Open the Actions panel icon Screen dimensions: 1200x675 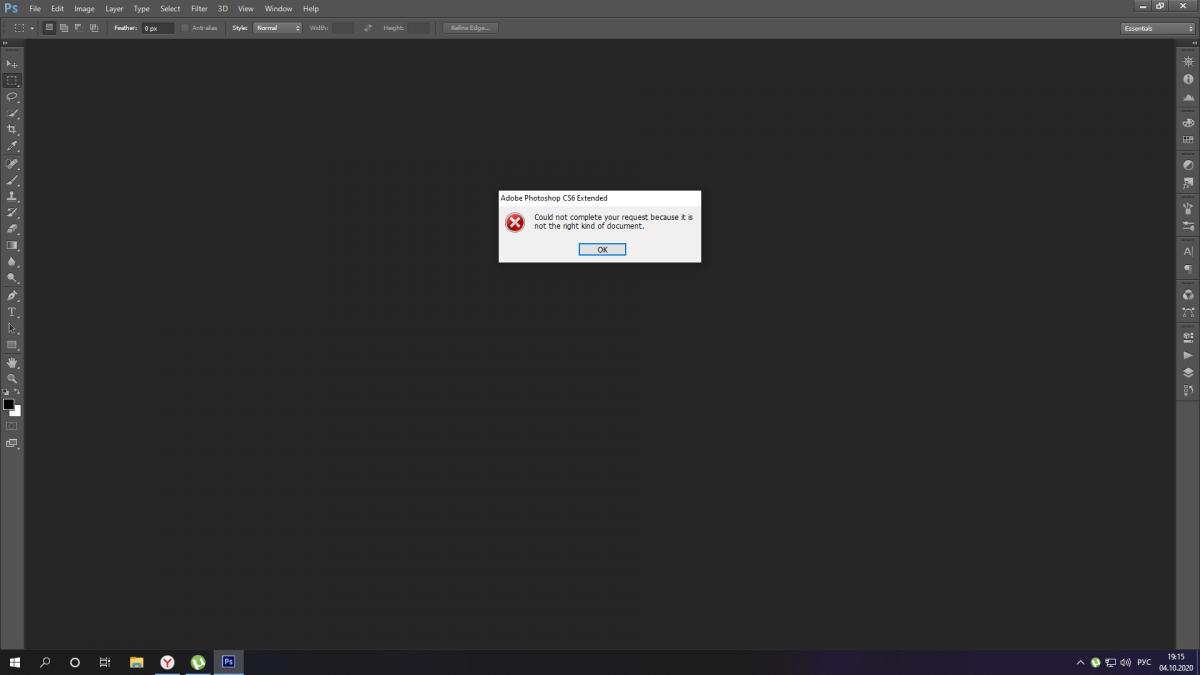pyautogui.click(x=1188, y=355)
